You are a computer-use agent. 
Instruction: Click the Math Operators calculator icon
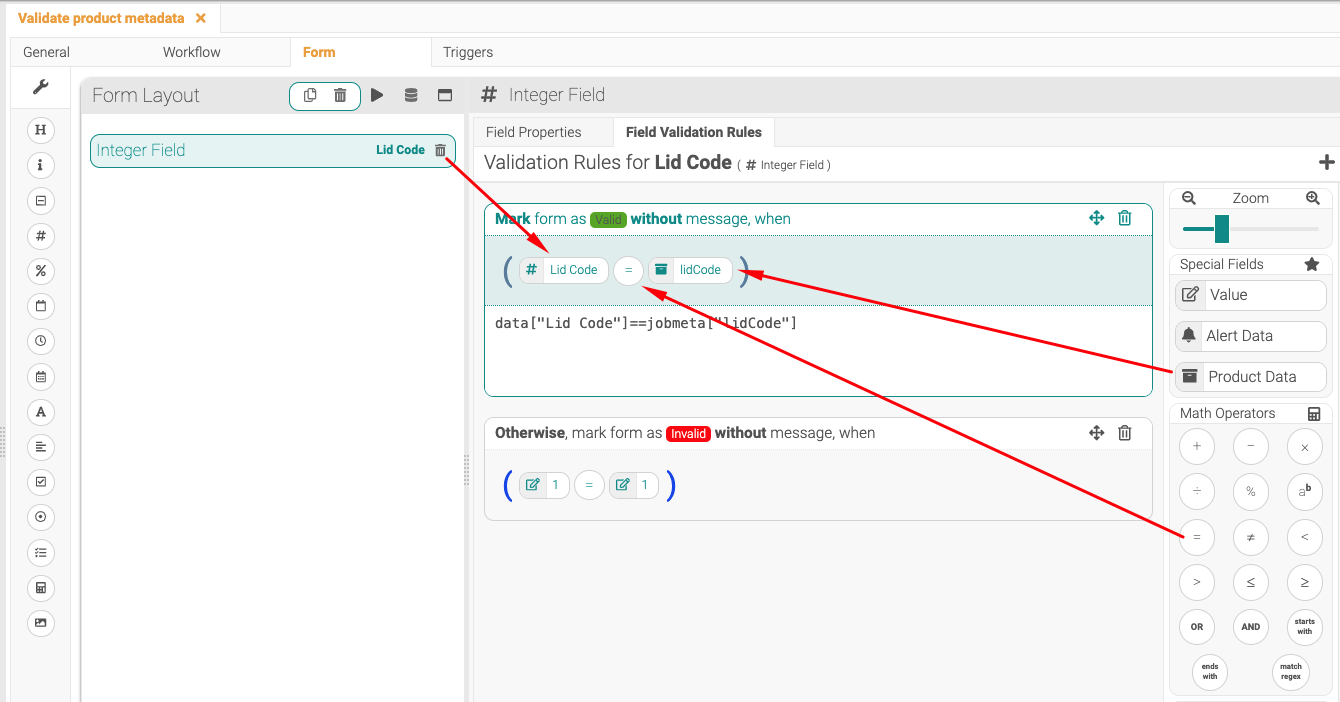point(1314,413)
